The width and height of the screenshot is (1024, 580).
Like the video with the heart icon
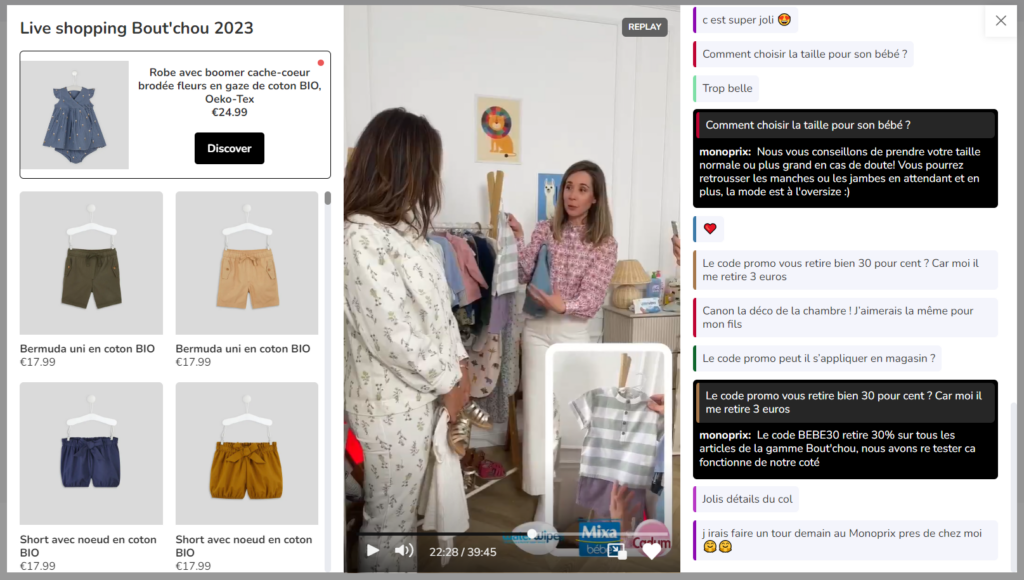click(x=652, y=551)
